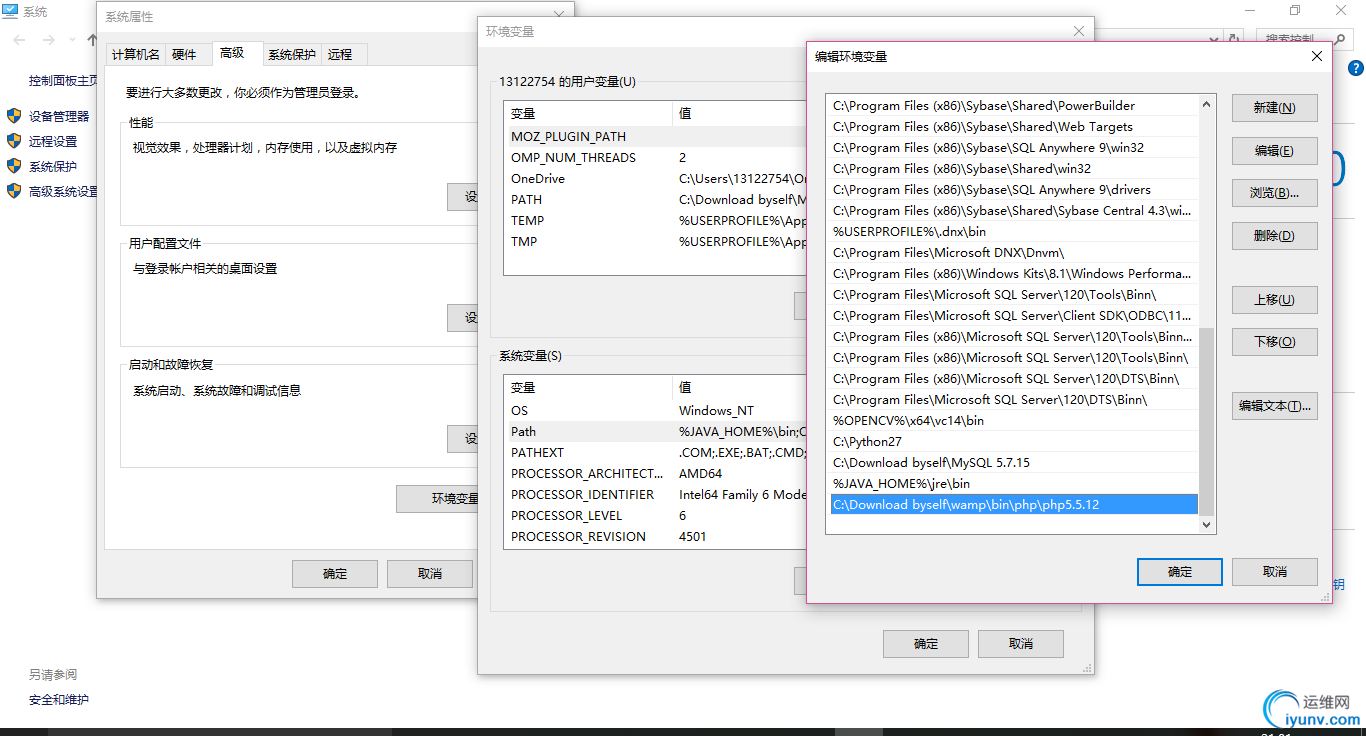Click 确定 in 系统属性 dialog
The width and height of the screenshot is (1366, 736).
tap(335, 574)
